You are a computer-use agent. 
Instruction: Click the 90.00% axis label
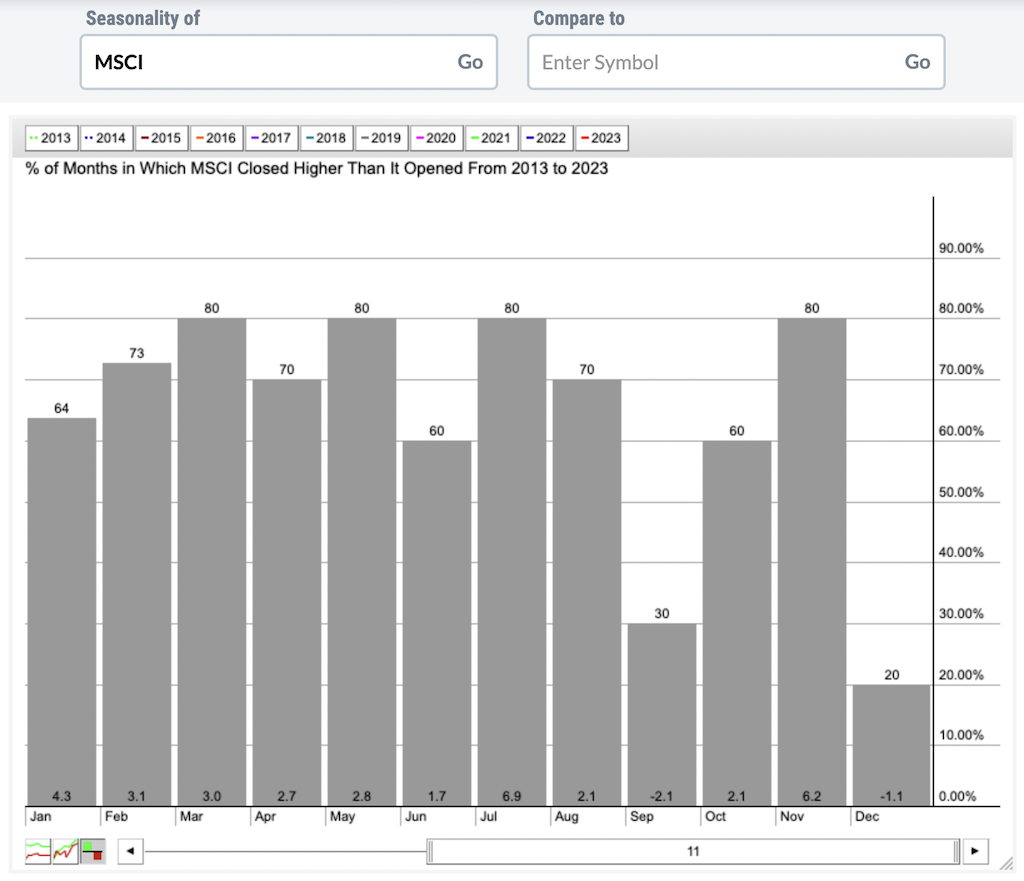point(961,248)
